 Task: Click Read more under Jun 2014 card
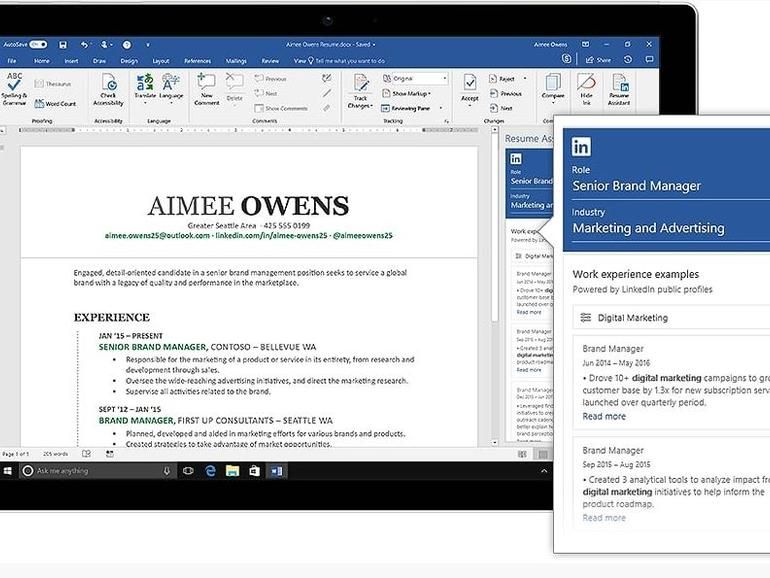tap(604, 416)
